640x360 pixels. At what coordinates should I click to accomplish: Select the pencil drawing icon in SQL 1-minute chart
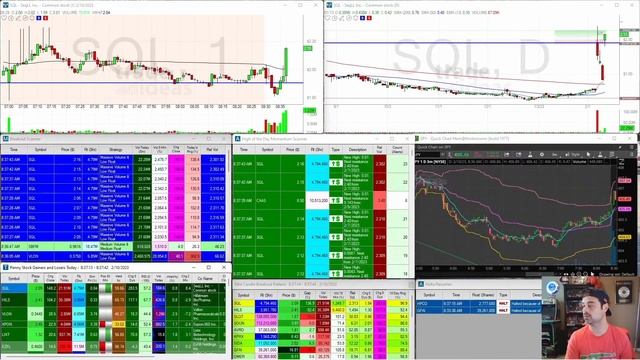click(18, 18)
